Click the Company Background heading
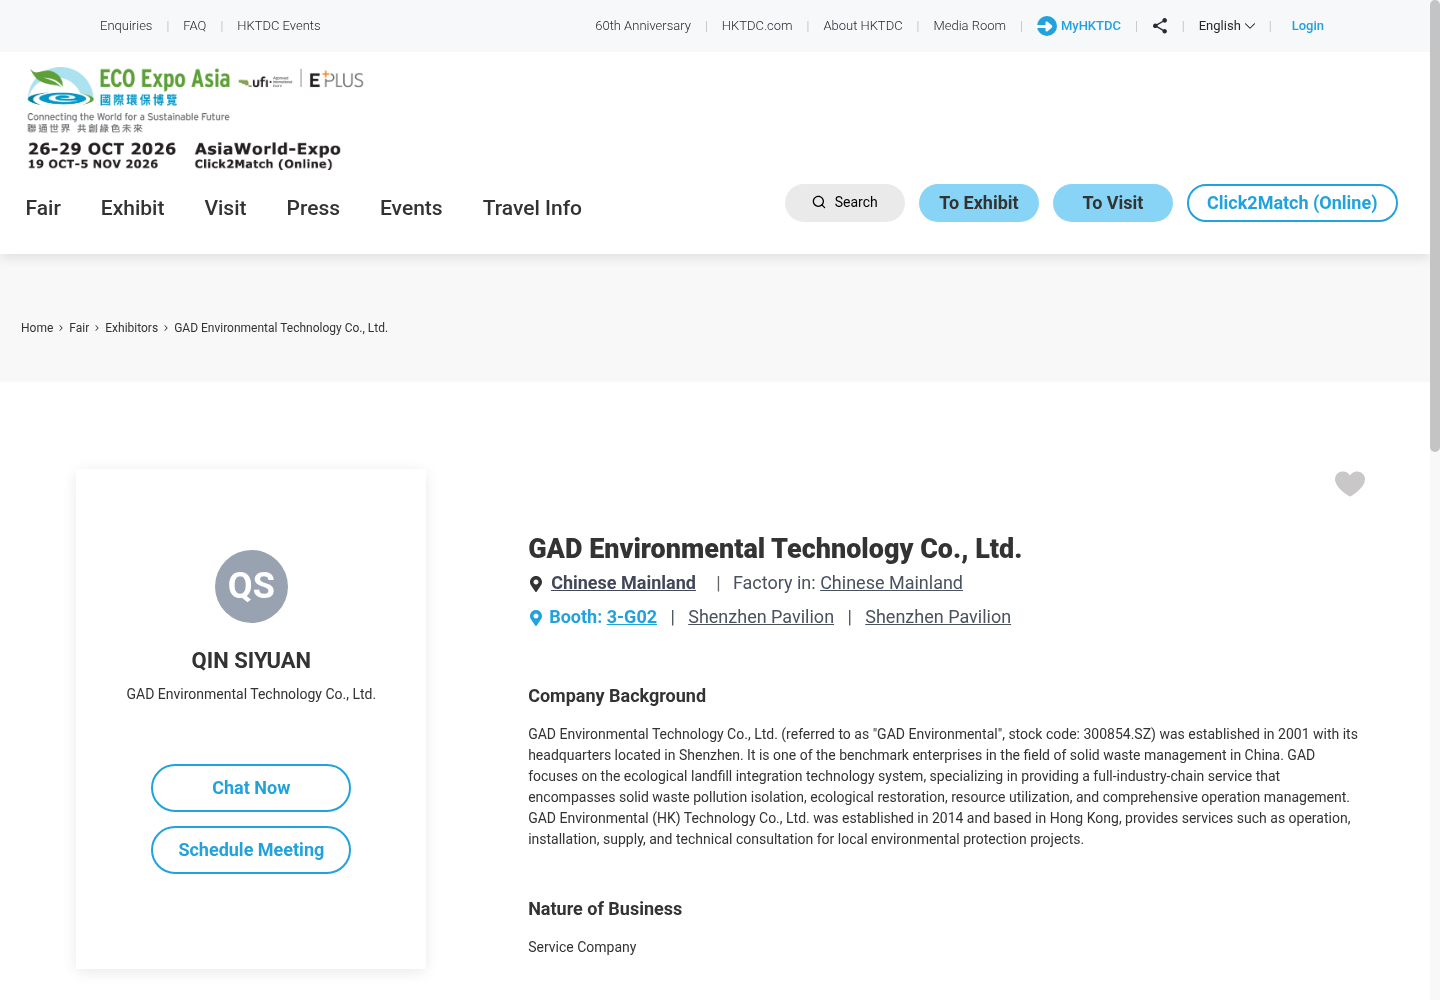 tap(617, 696)
